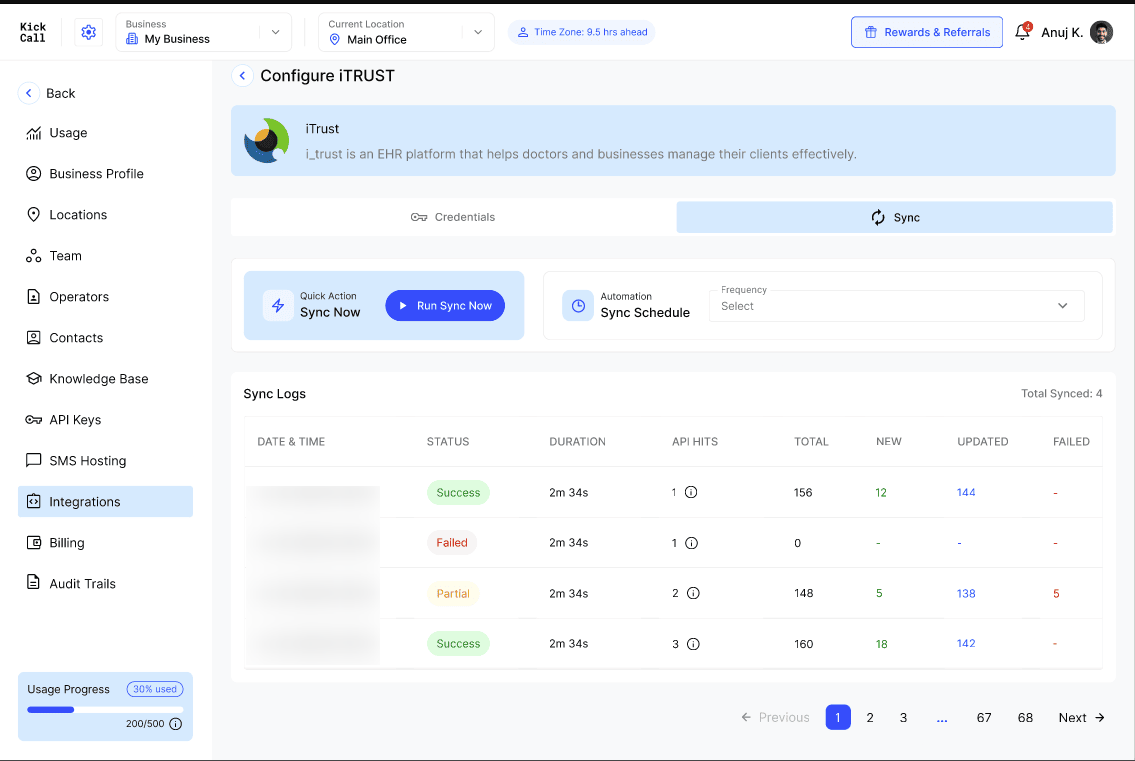Click the lightning Quick Action icon
The image size is (1135, 761).
[x=278, y=306]
